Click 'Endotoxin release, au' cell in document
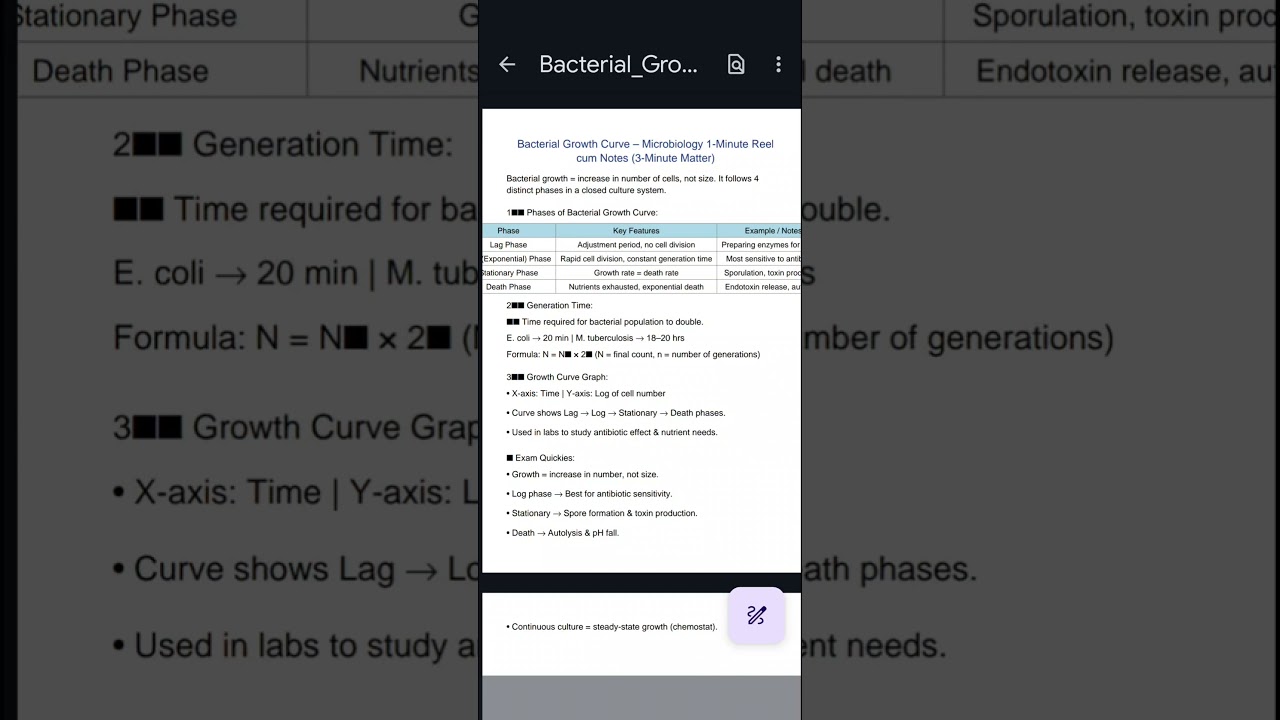1280x720 pixels. [759, 287]
